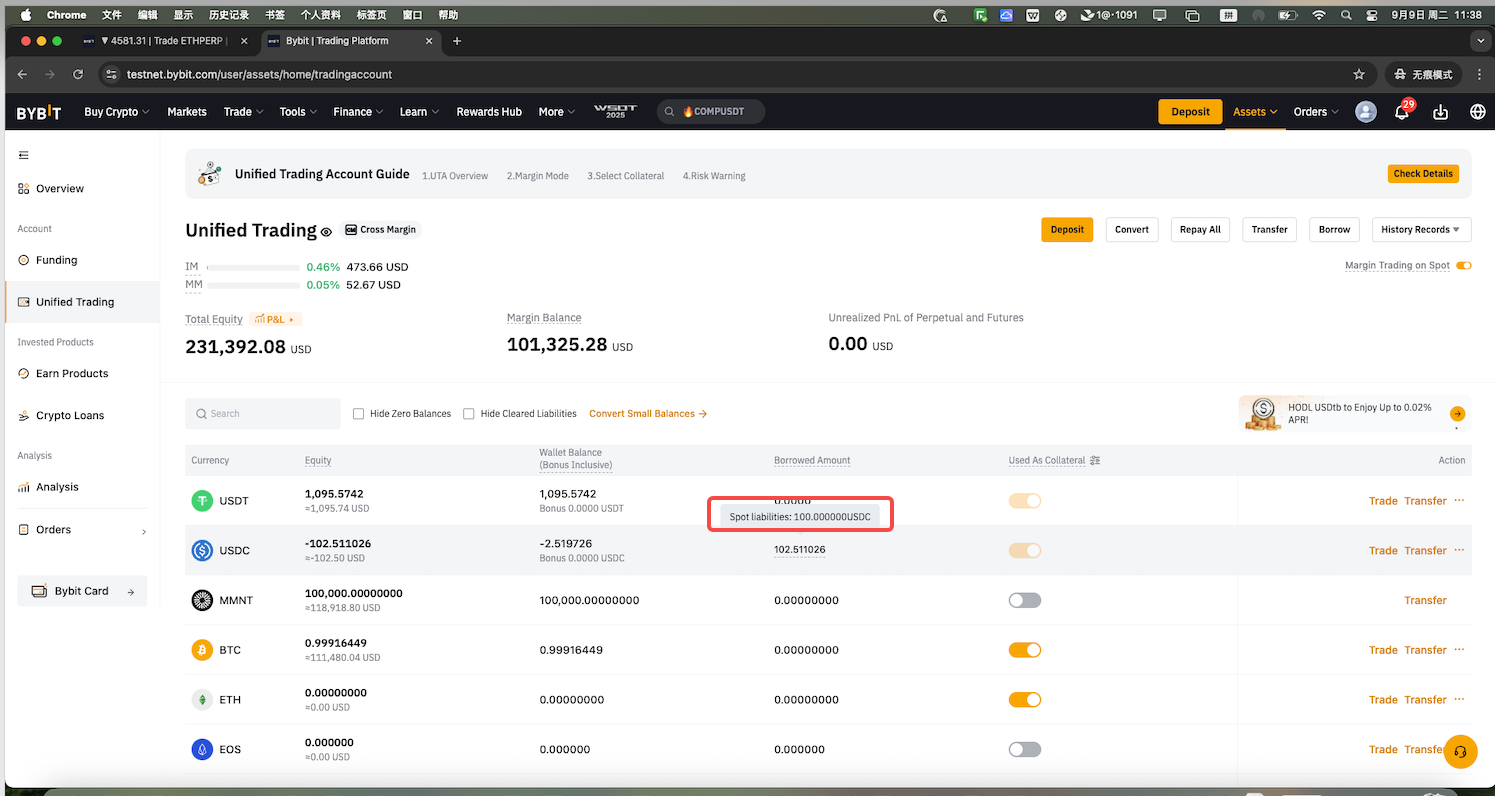Collapse the sidebar with hamburger icon
The width and height of the screenshot is (1495, 796).
24,155
